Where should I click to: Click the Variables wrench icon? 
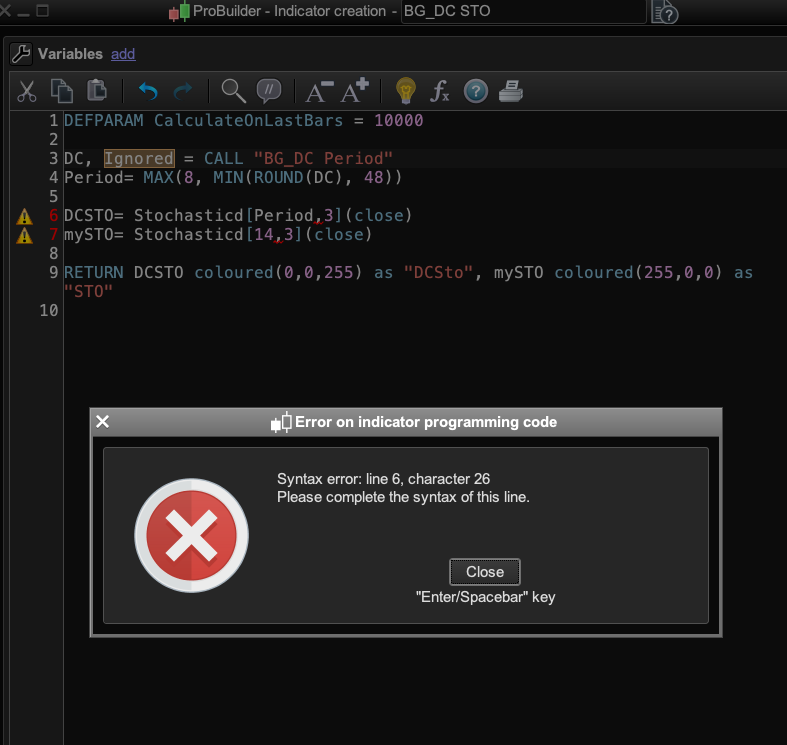pos(21,54)
